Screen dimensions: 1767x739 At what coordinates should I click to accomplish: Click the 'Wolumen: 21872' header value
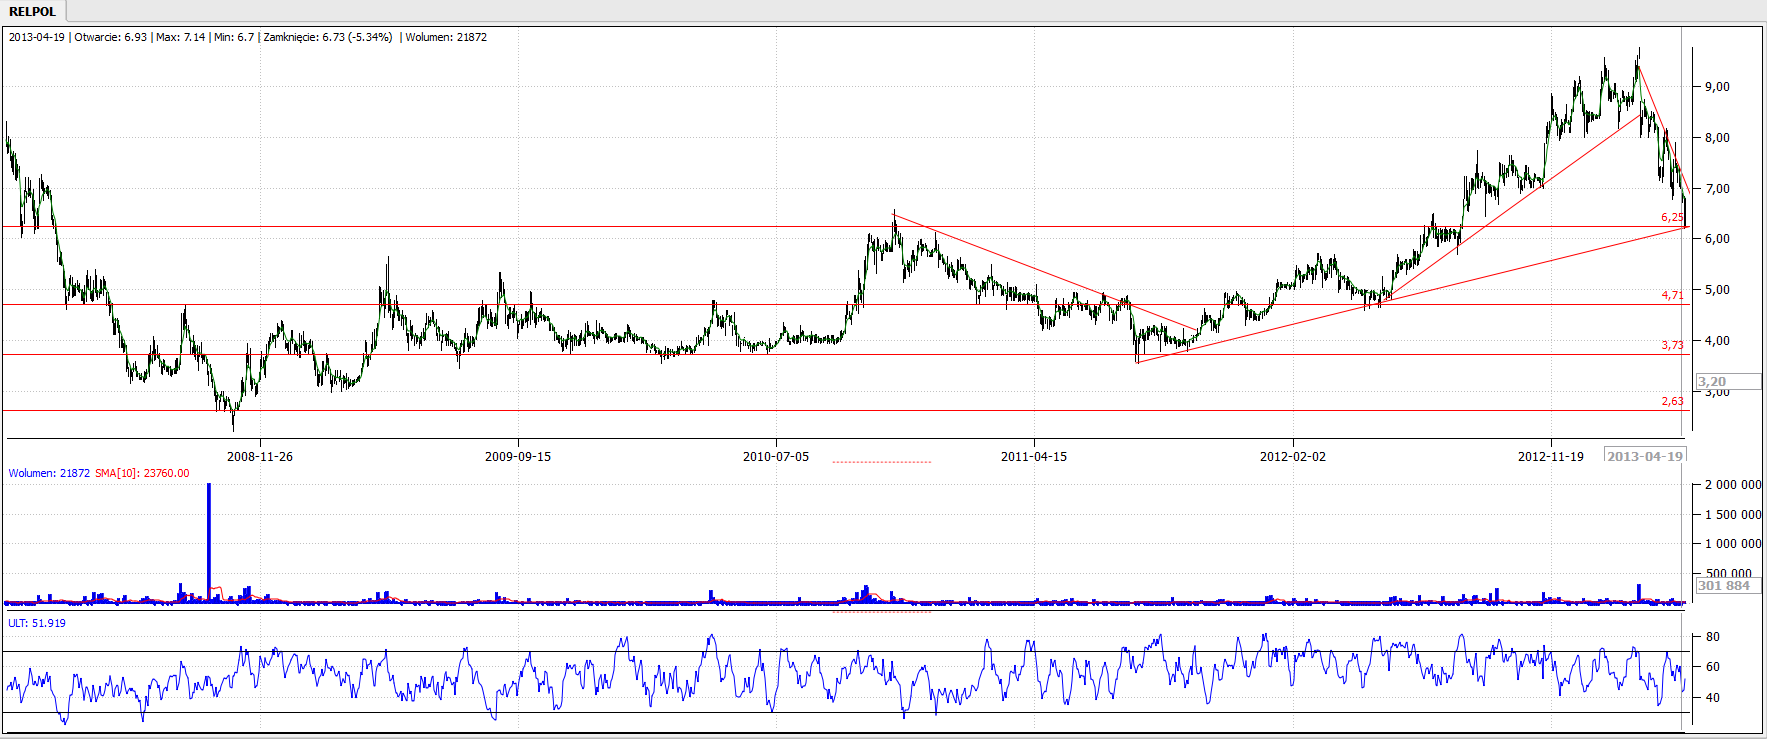coord(446,37)
